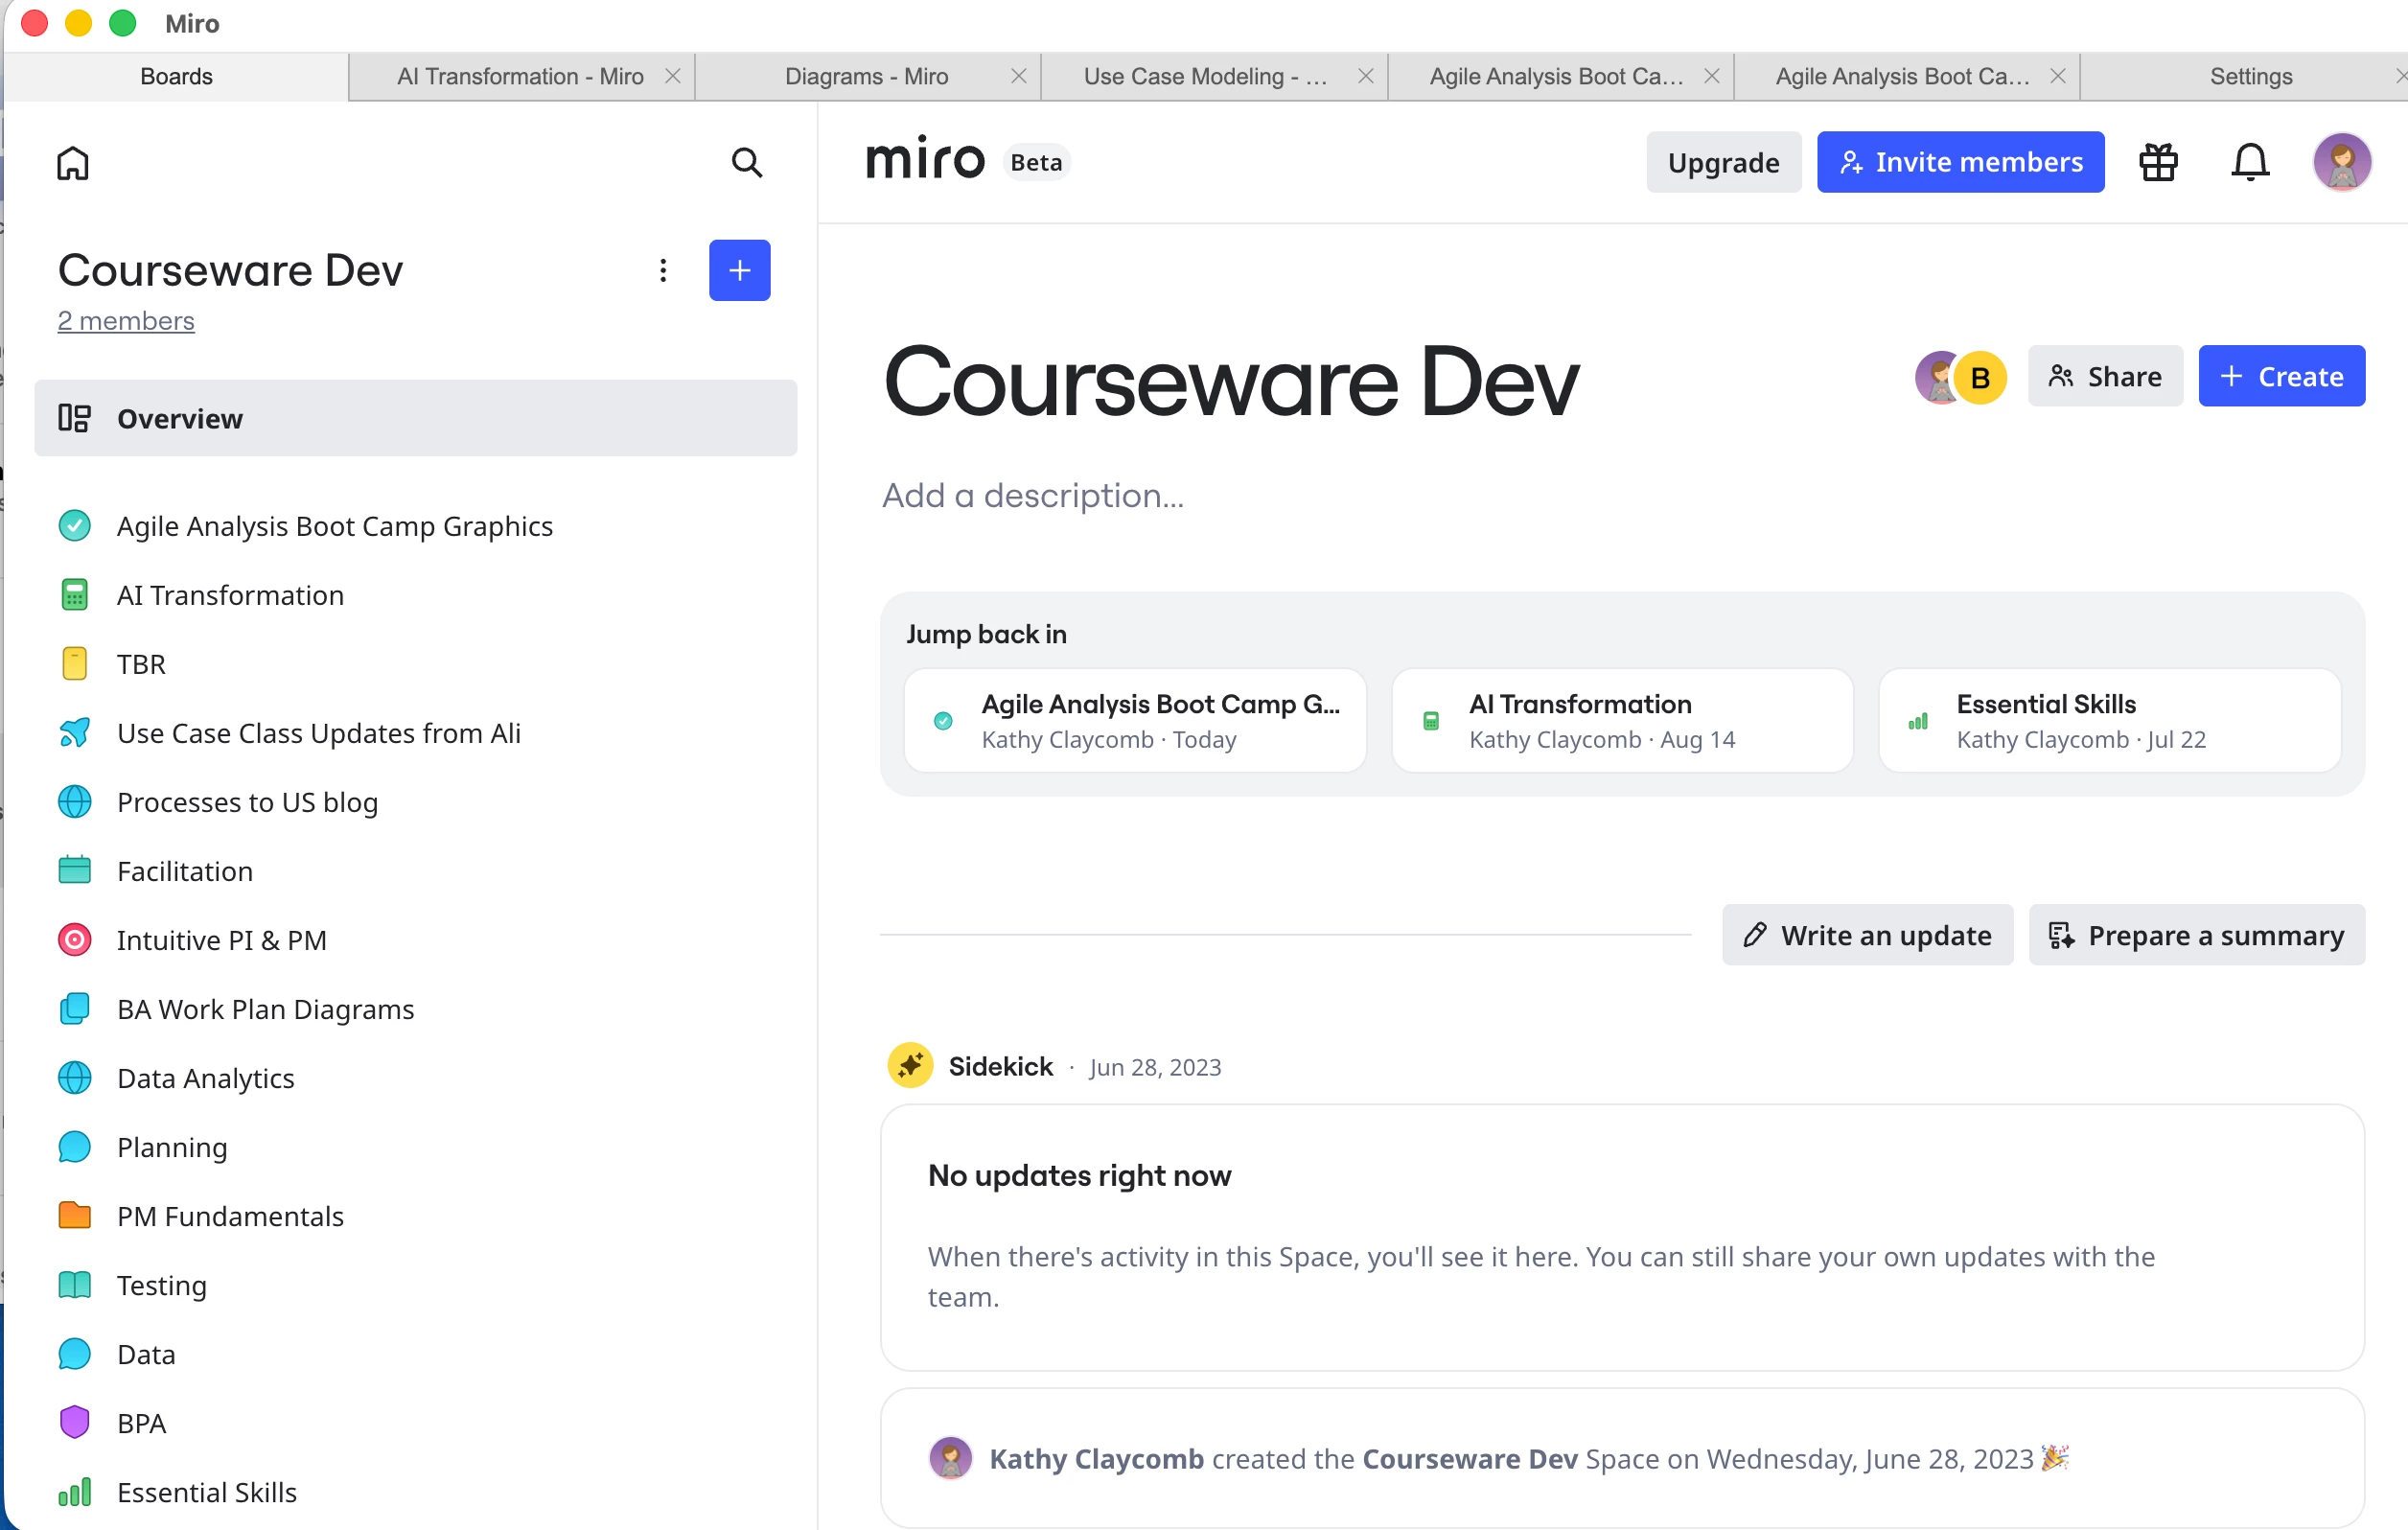Open AI Transformation jump-back card
This screenshot has width=2408, height=1530.
point(1622,720)
